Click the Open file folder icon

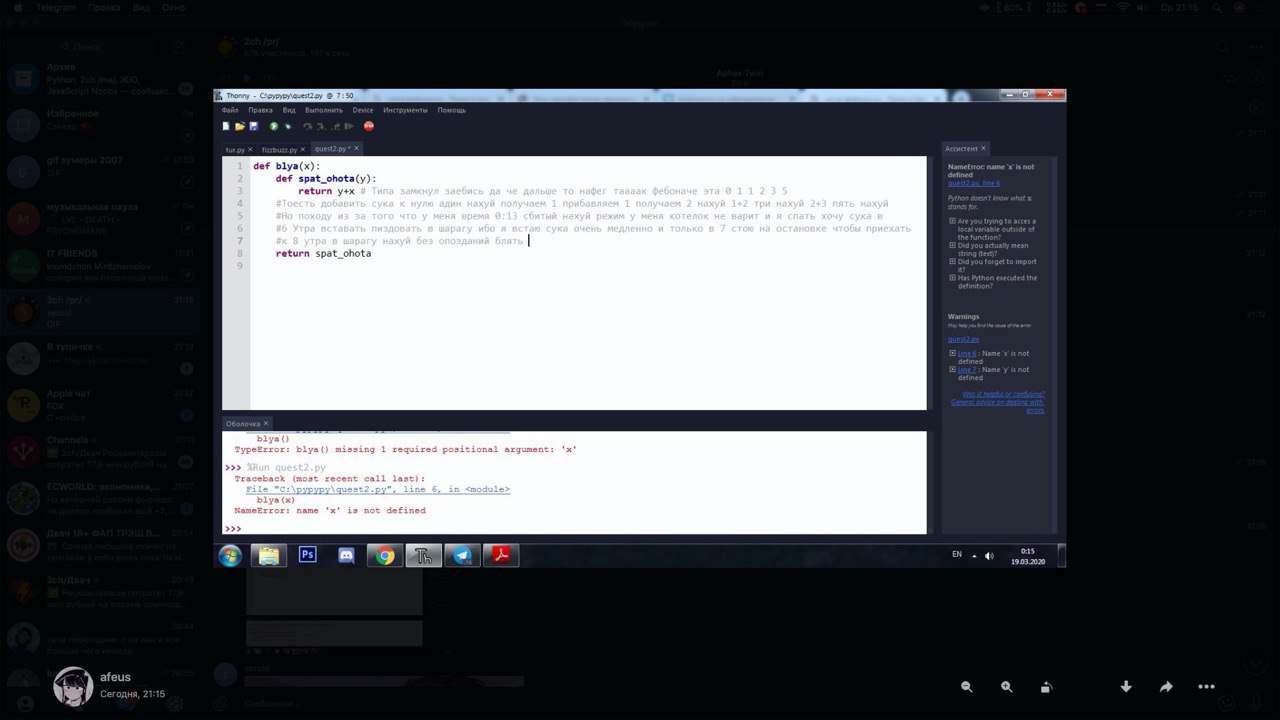tap(240, 126)
